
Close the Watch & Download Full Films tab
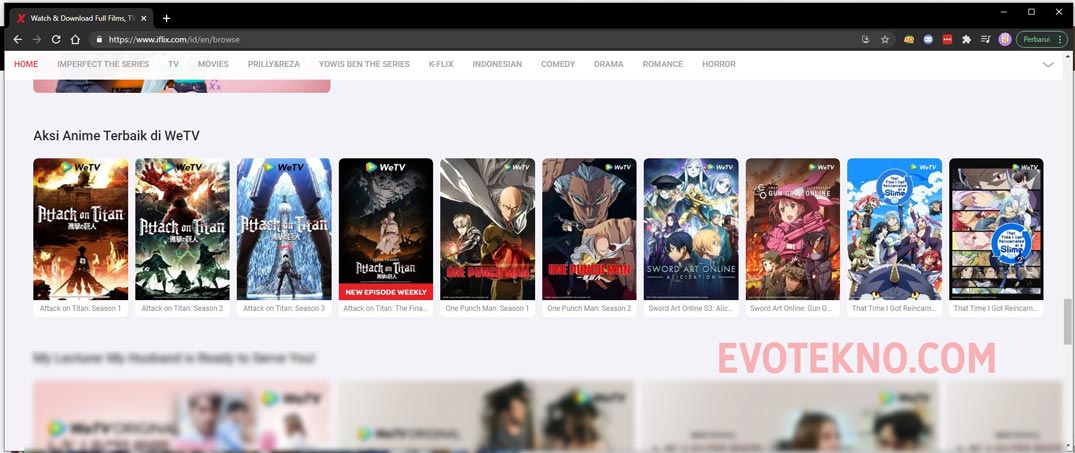point(146,19)
